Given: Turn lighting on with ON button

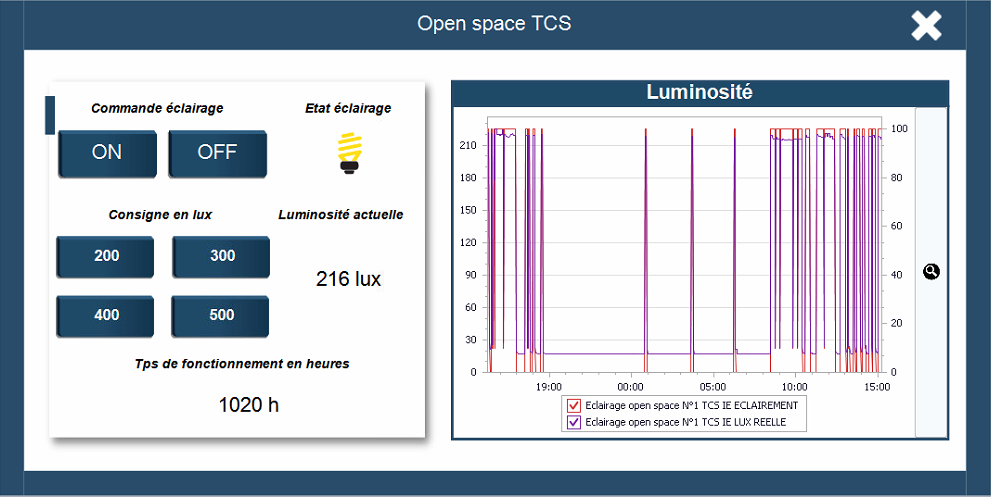Looking at the screenshot, I should (107, 154).
